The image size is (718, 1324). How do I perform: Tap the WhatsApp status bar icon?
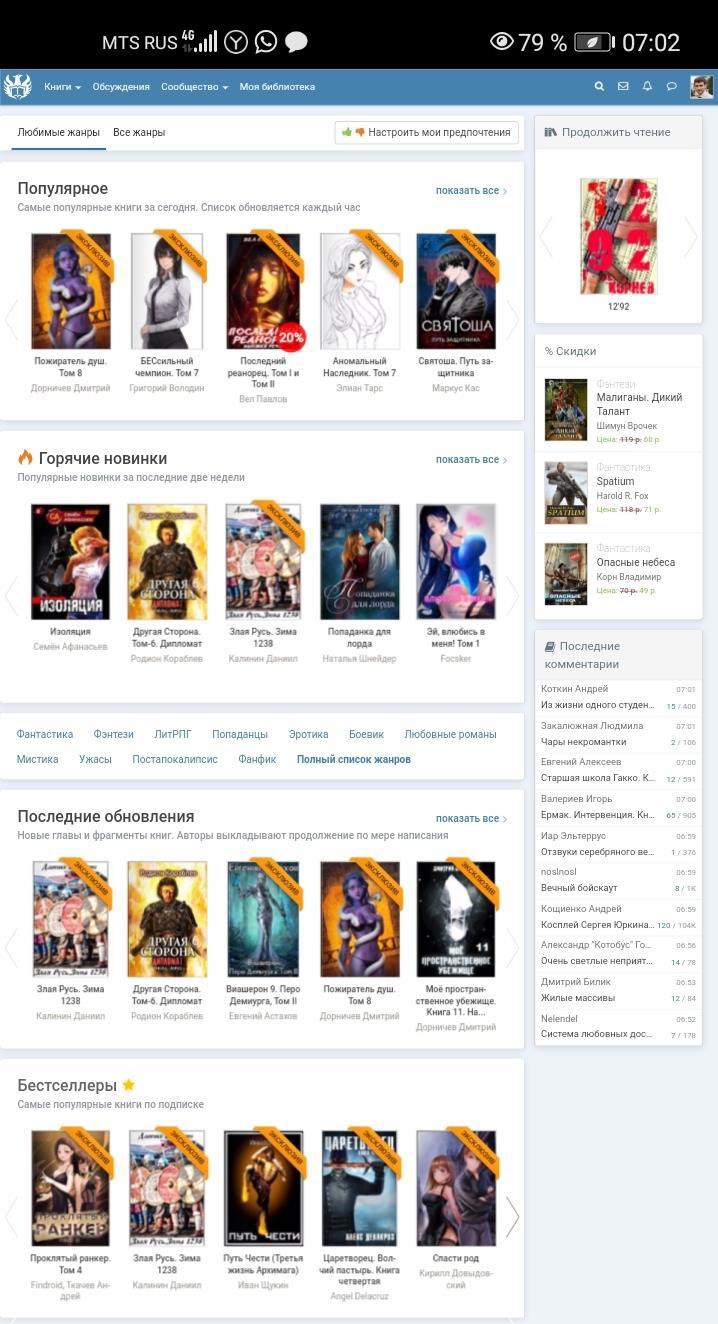coord(265,42)
